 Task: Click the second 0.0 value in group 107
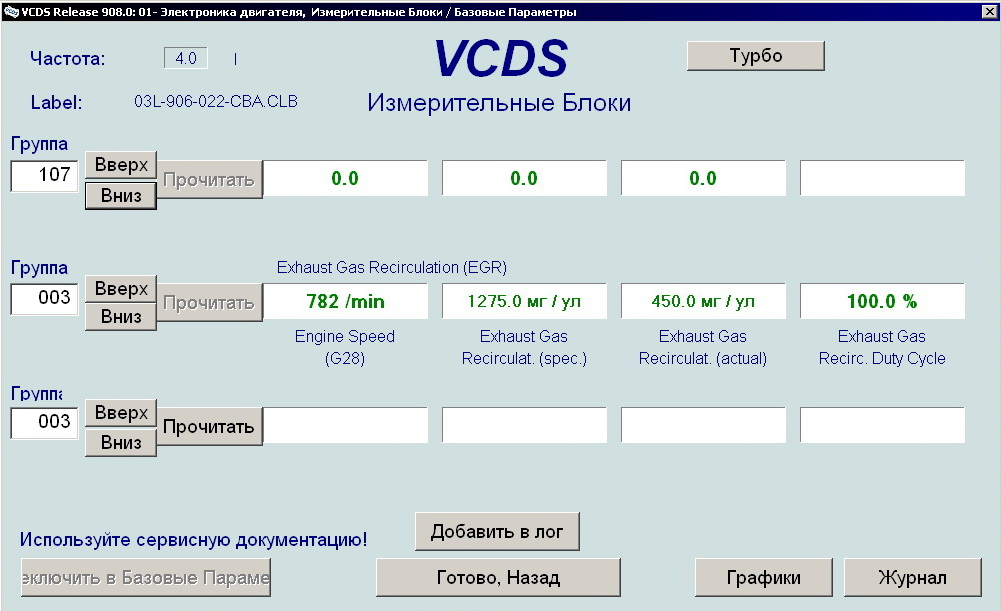click(524, 178)
